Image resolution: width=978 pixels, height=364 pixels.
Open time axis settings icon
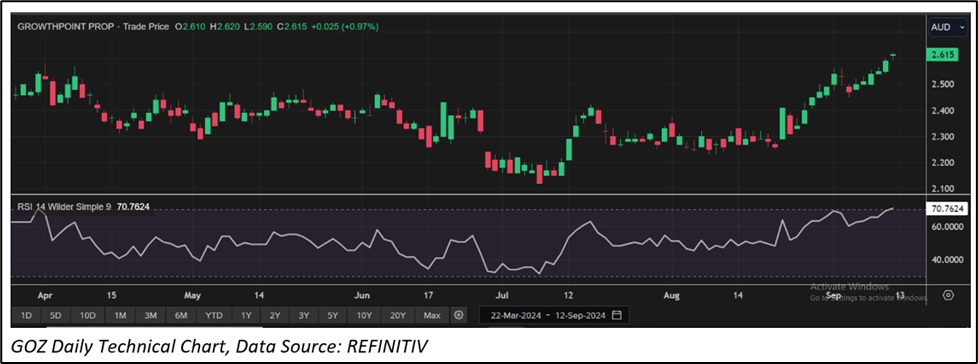tap(948, 295)
